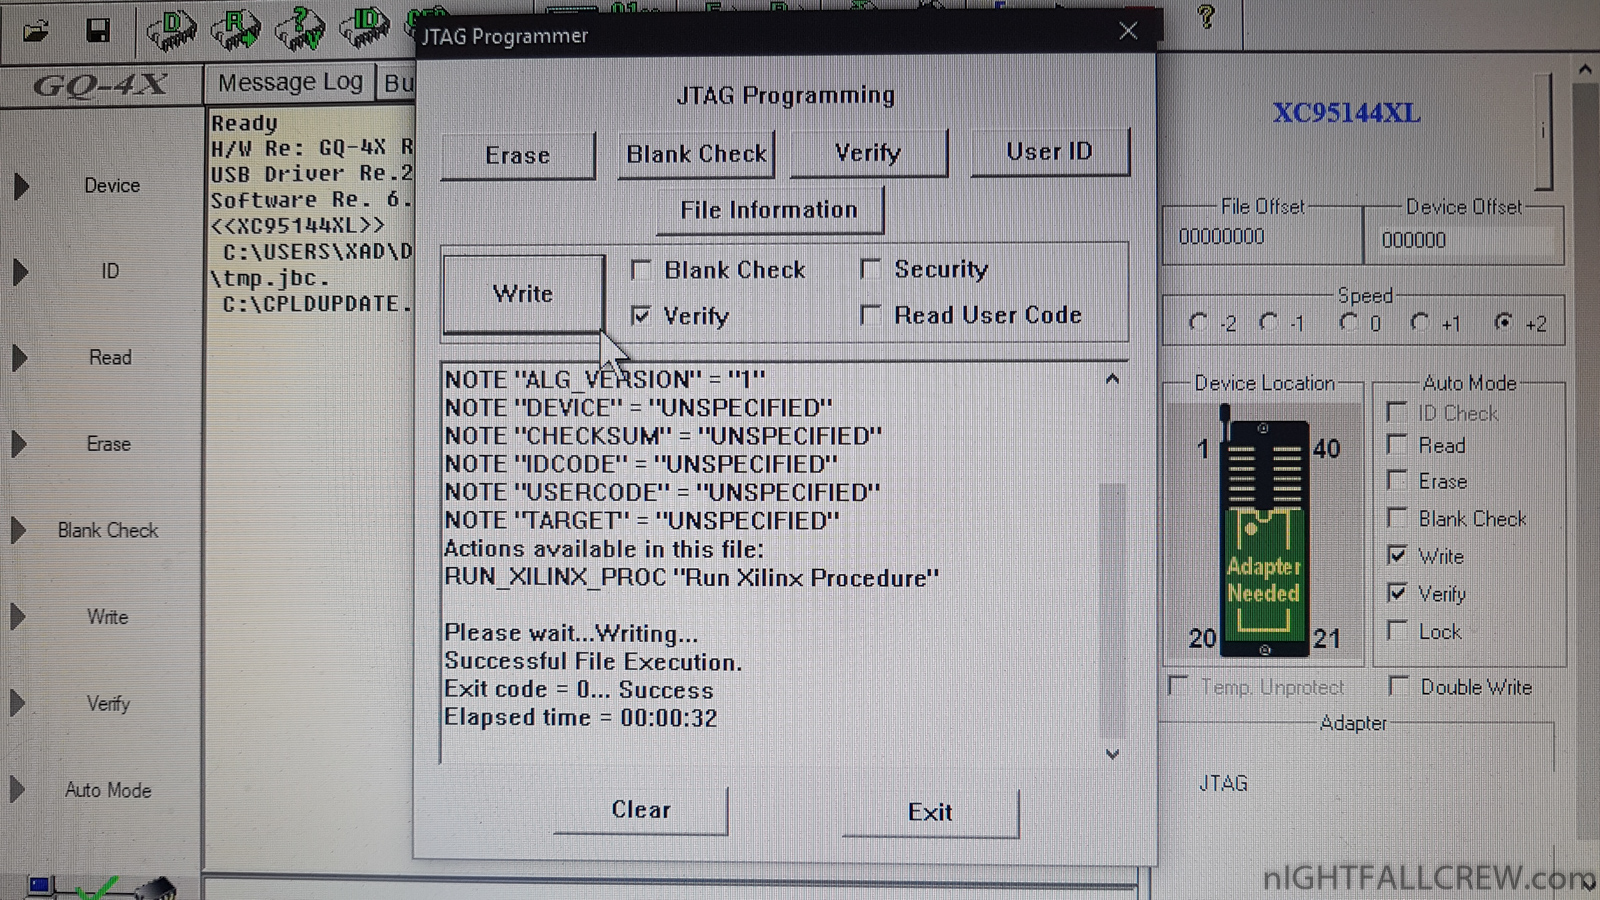Click Exit button in JTAG dialog
1600x900 pixels.
coord(930,812)
